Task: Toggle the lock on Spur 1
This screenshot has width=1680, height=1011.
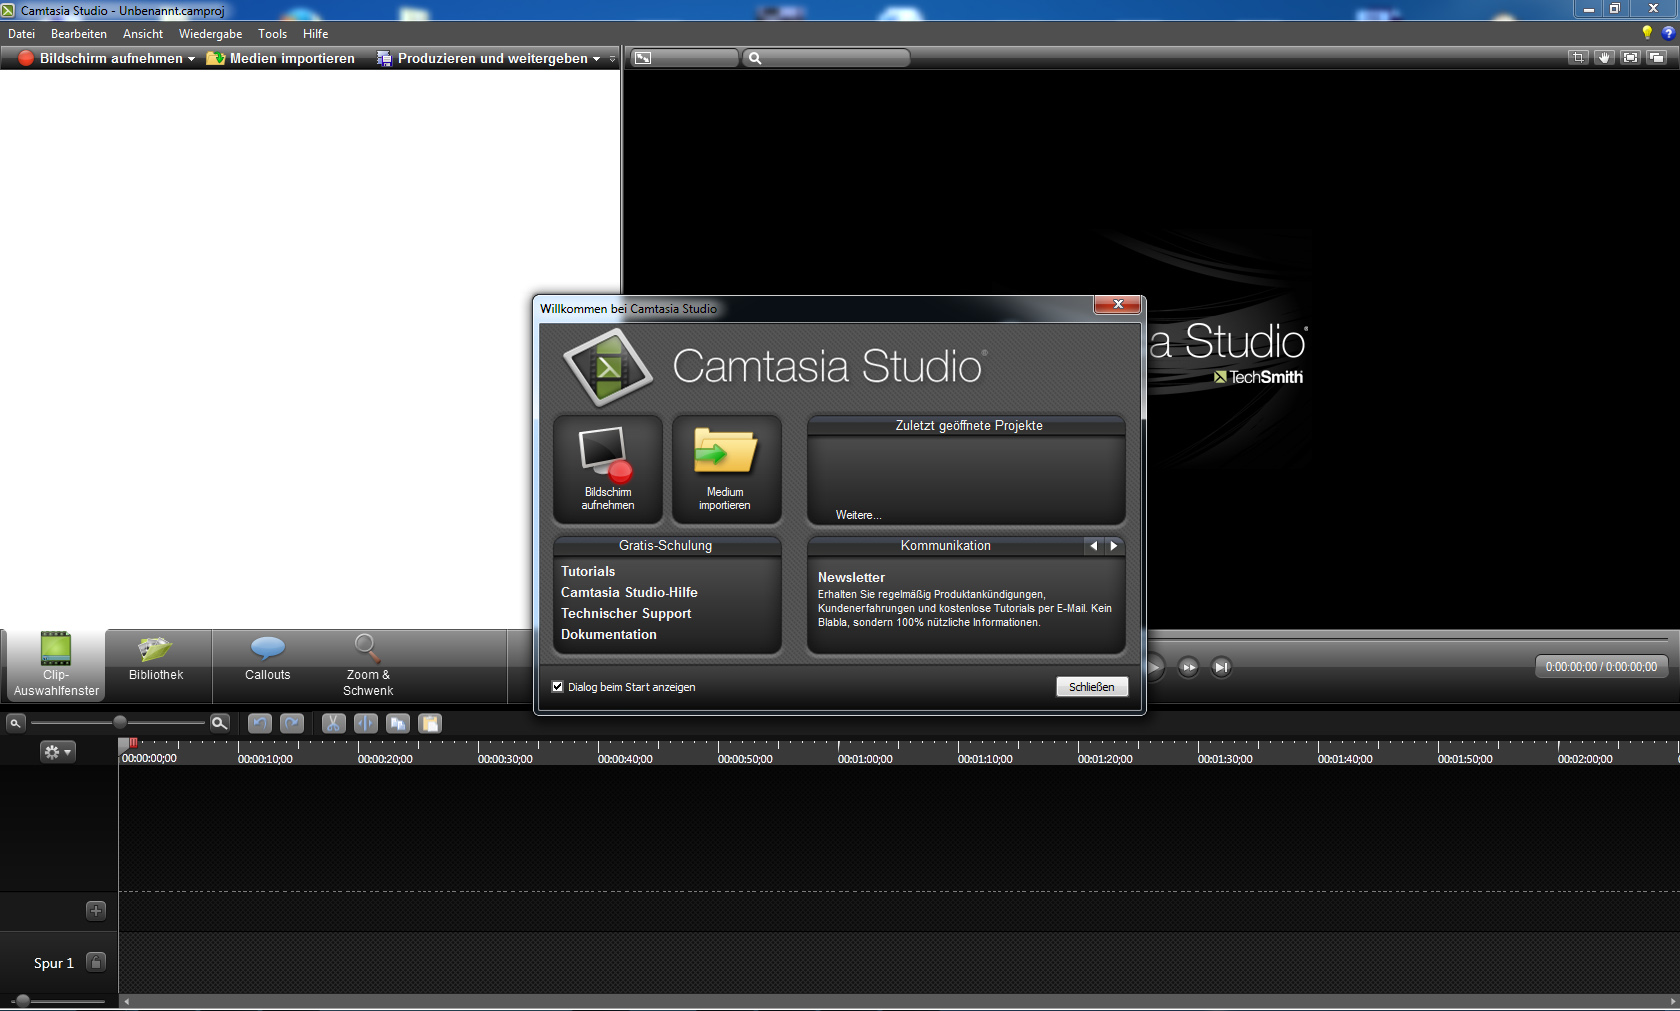Action: click(96, 962)
